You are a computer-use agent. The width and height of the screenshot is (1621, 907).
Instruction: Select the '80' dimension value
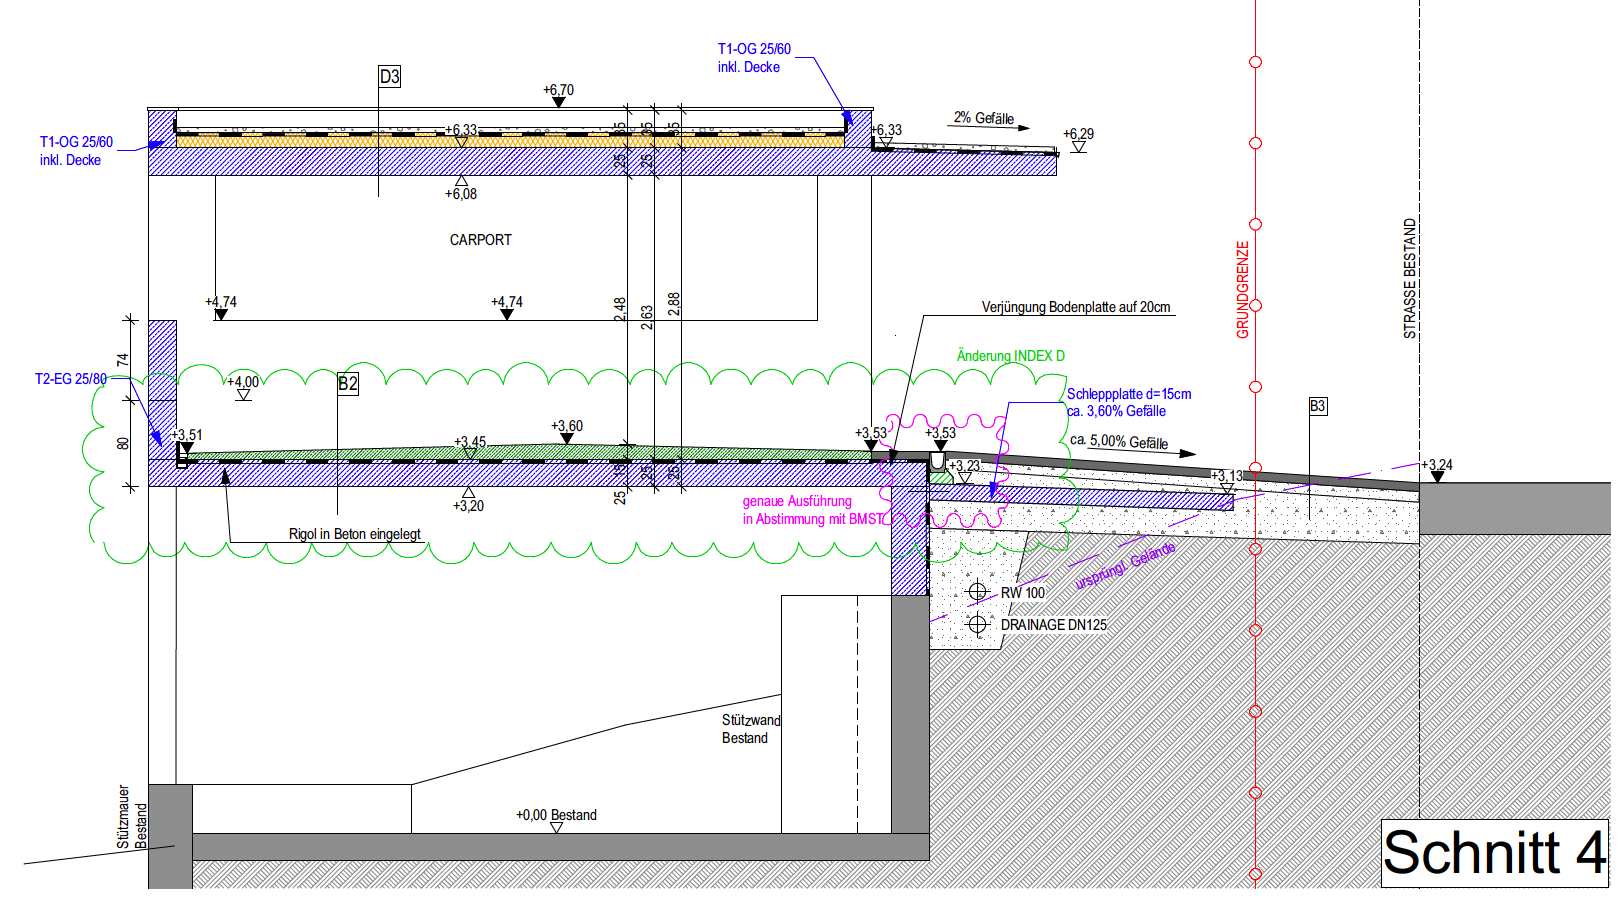tap(122, 443)
